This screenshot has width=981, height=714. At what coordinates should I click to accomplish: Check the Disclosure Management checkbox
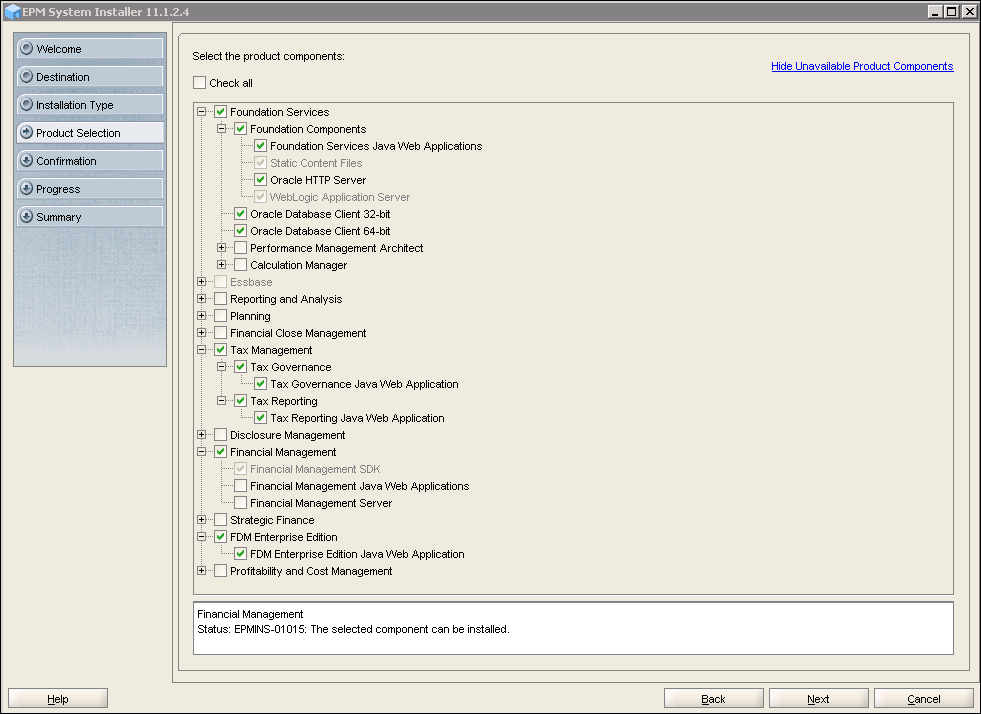(x=220, y=434)
